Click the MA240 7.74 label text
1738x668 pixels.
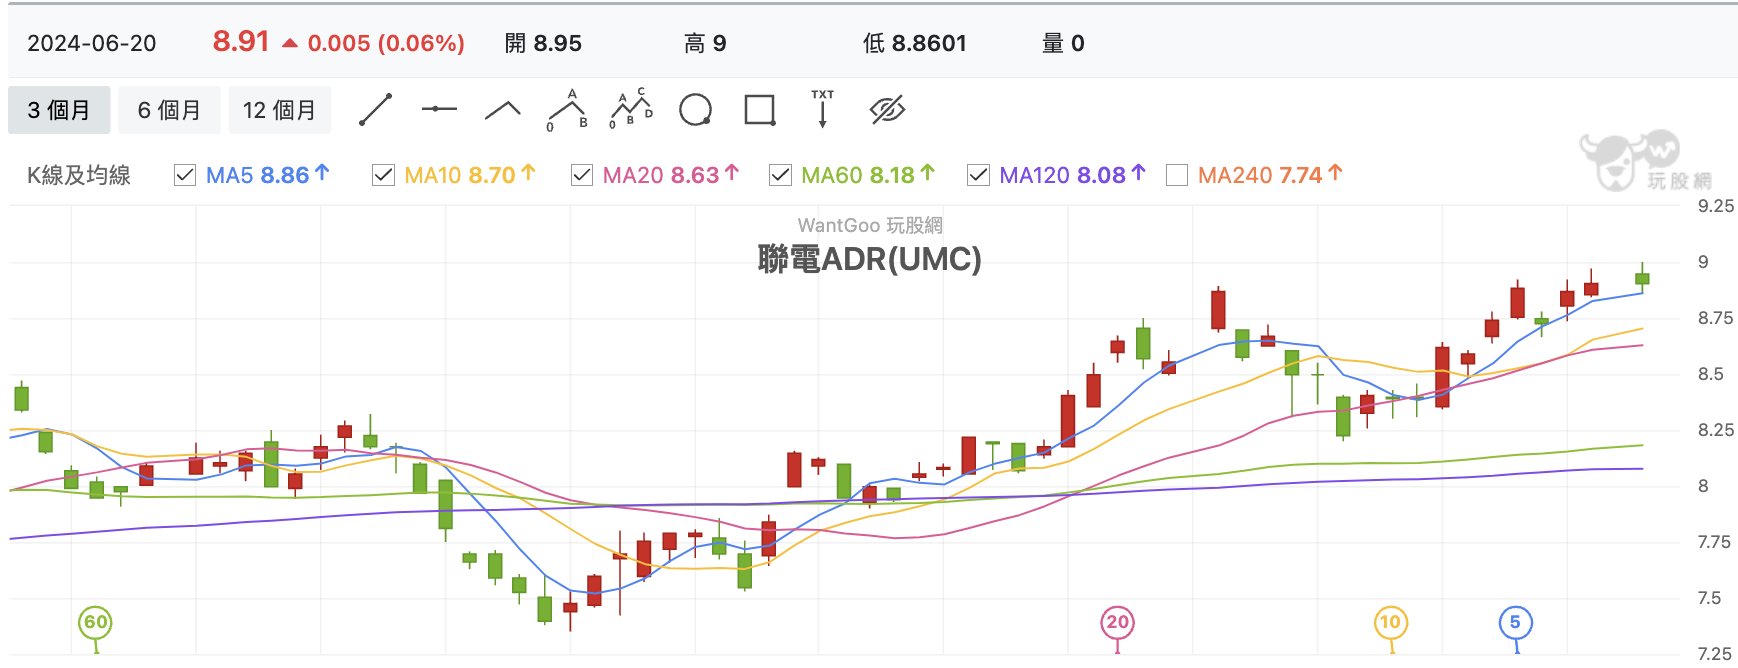click(1260, 175)
